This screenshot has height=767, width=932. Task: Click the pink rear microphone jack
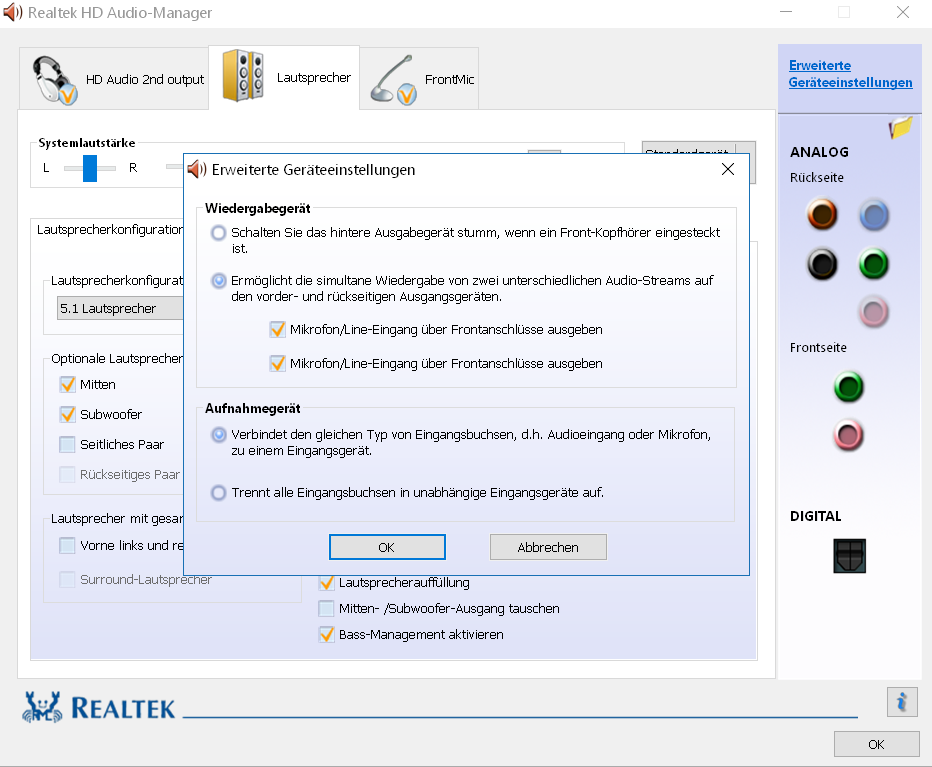click(x=874, y=312)
